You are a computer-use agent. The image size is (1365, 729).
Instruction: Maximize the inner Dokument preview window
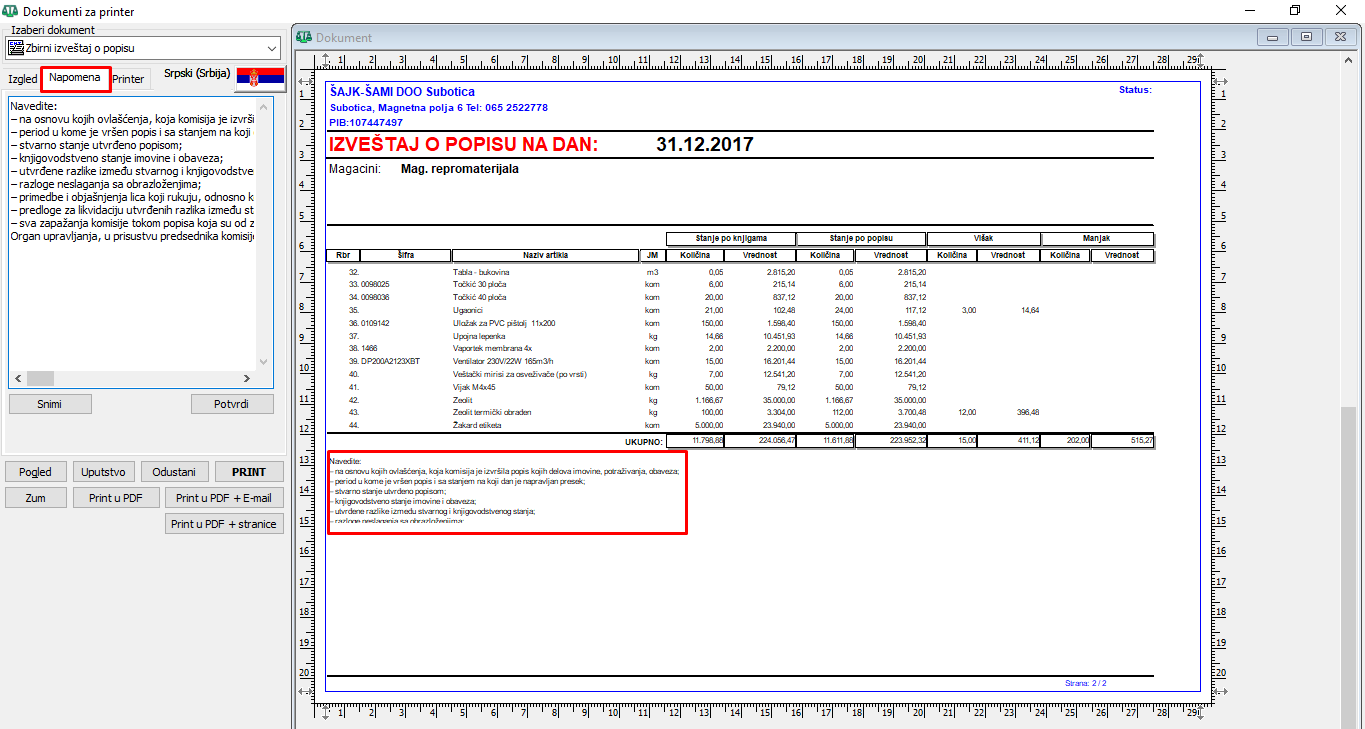1306,37
